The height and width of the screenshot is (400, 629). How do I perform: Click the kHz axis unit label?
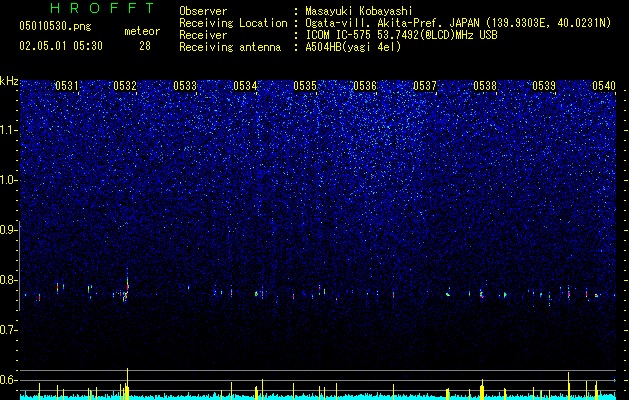click(x=9, y=81)
